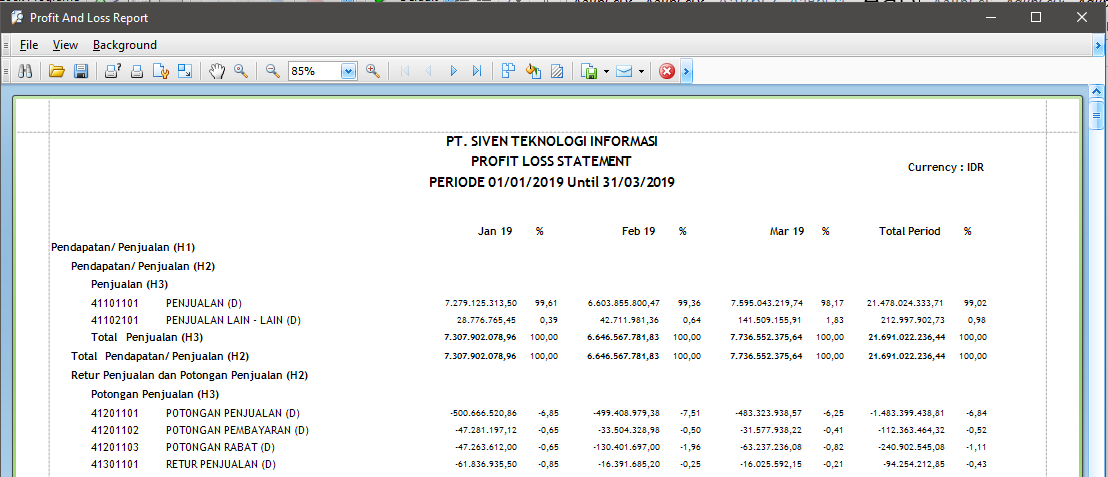Click the Watermark icon
The width and height of the screenshot is (1108, 477).
pyautogui.click(x=557, y=71)
